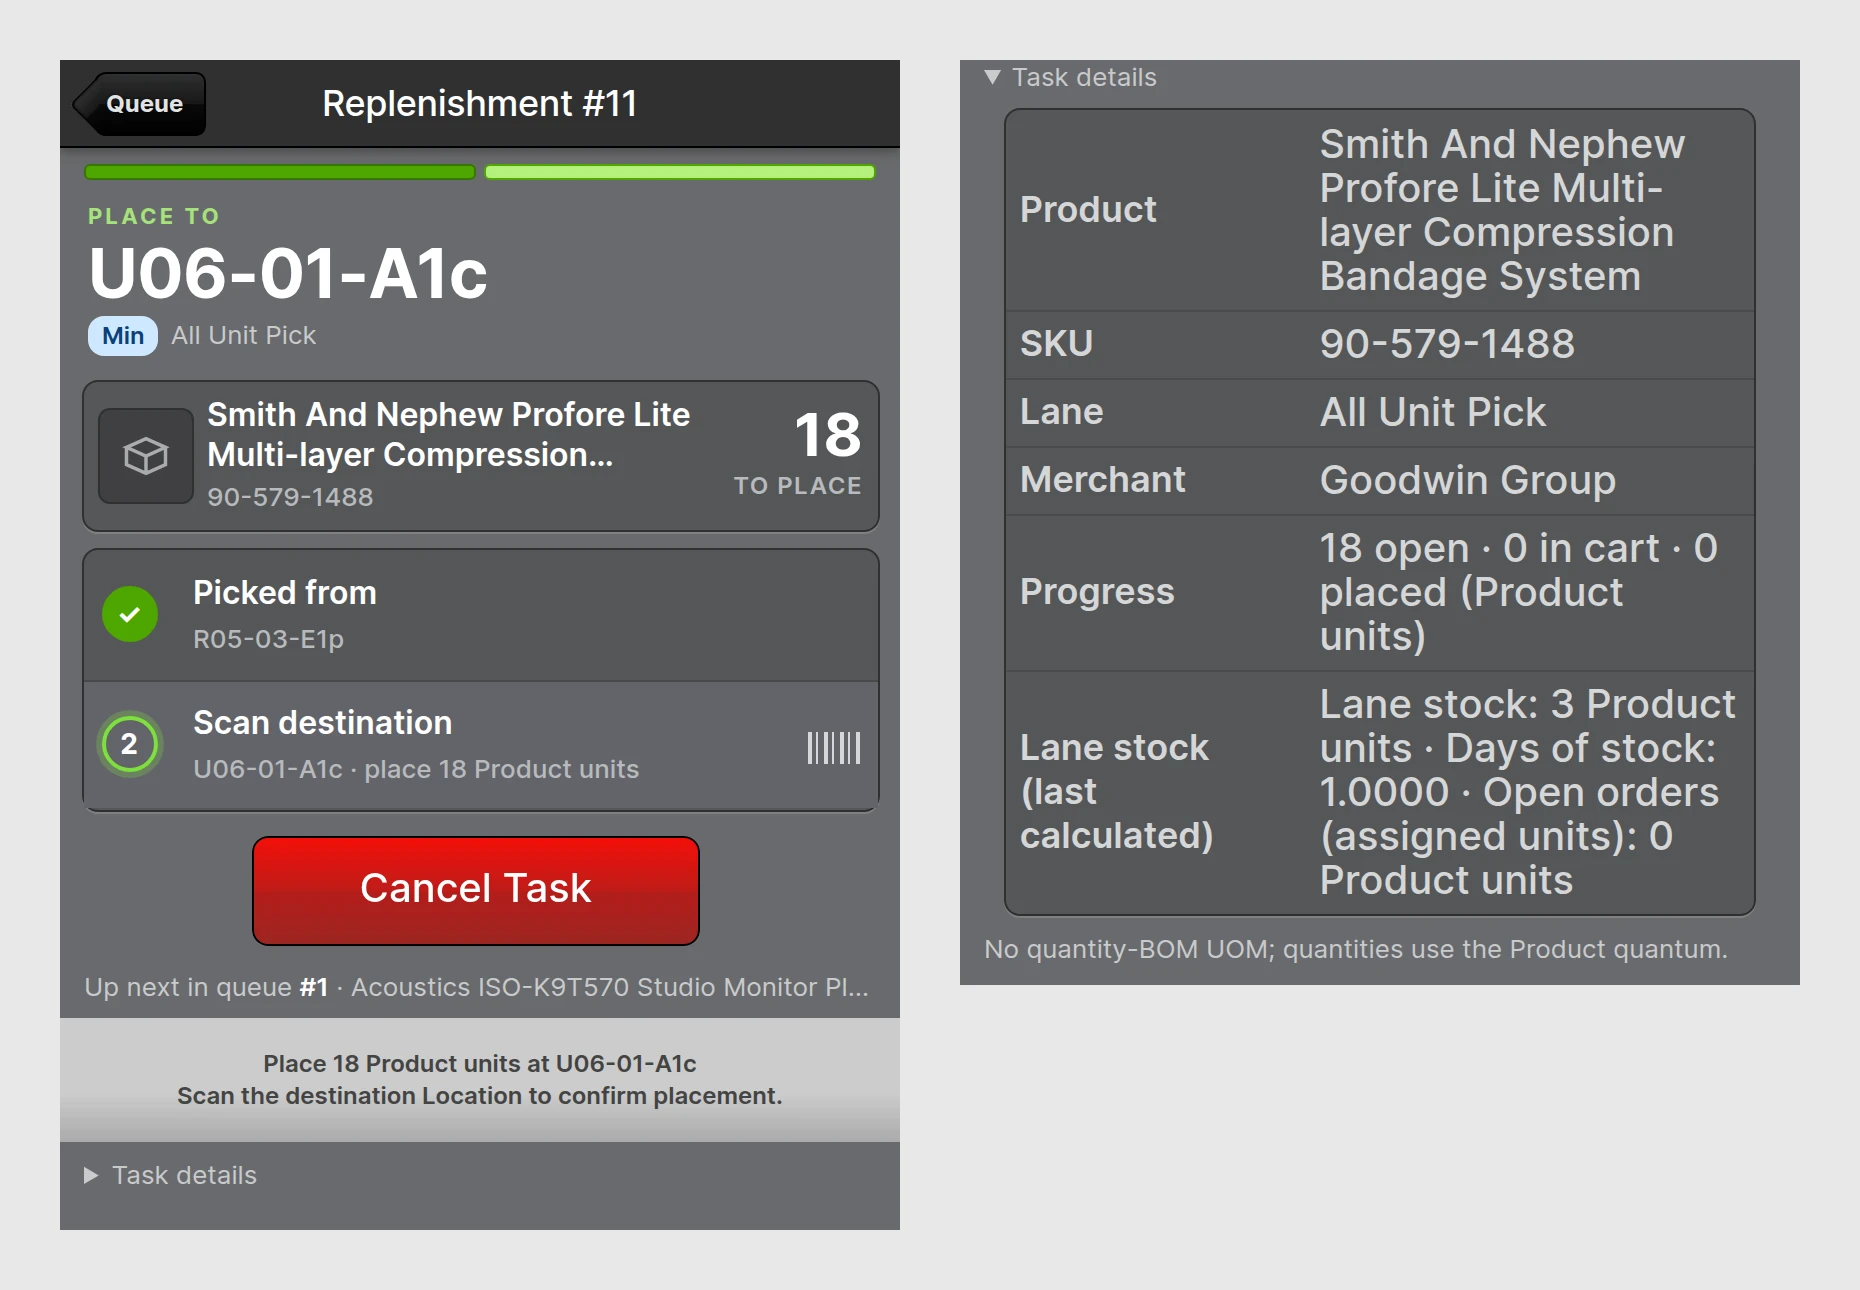Open the Scan destination step row
1860x1290 pixels.
pos(481,746)
